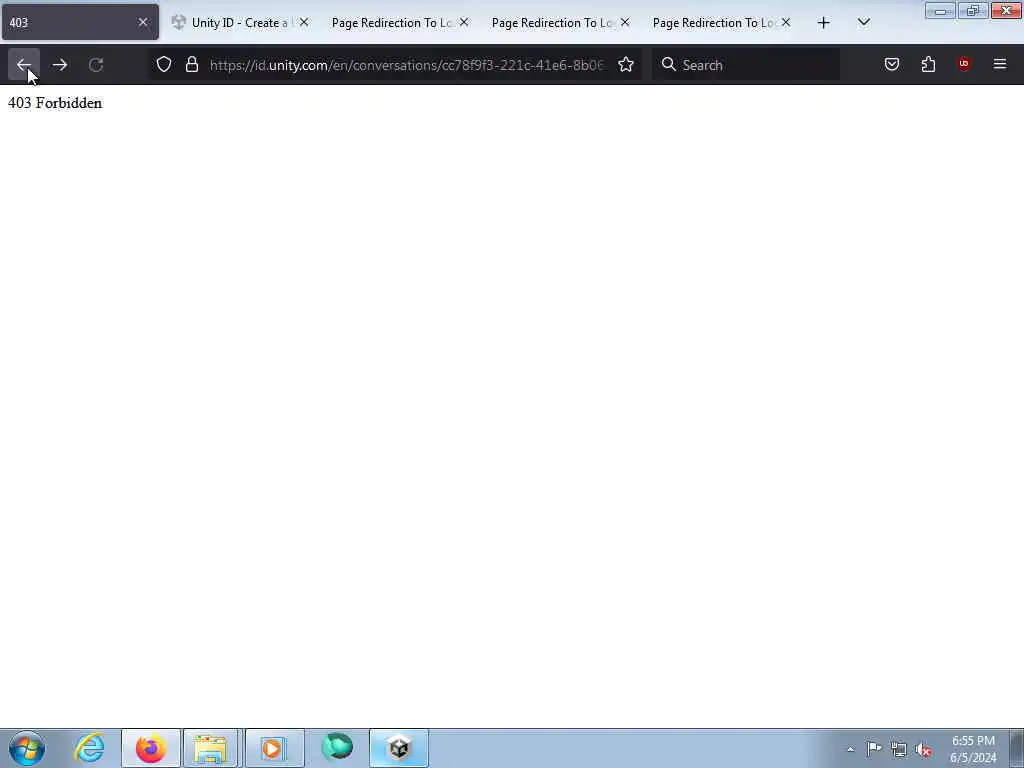The width and height of the screenshot is (1024, 768).
Task: Open the Firefox hamburger menu
Action: pyautogui.click(x=1000, y=65)
